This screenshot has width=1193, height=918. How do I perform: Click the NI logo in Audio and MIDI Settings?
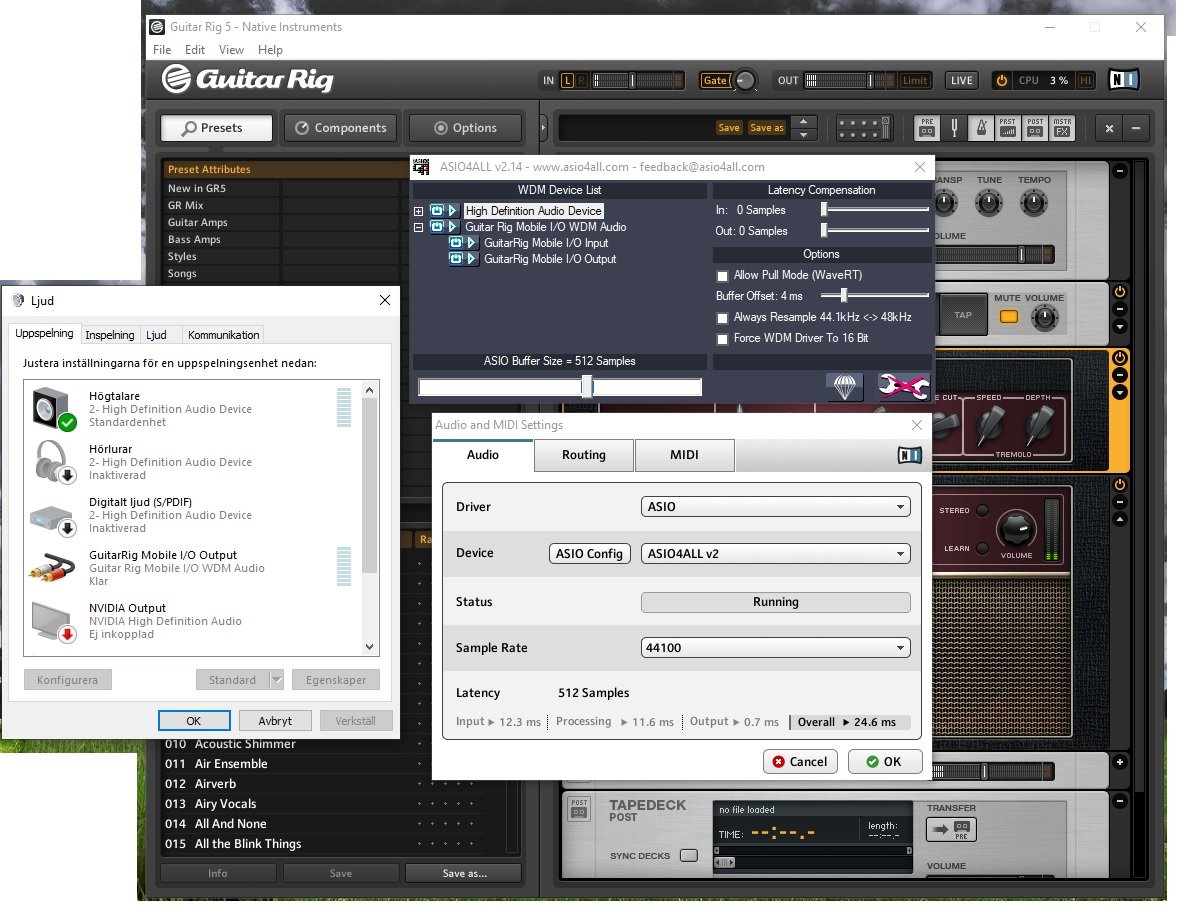(x=910, y=455)
